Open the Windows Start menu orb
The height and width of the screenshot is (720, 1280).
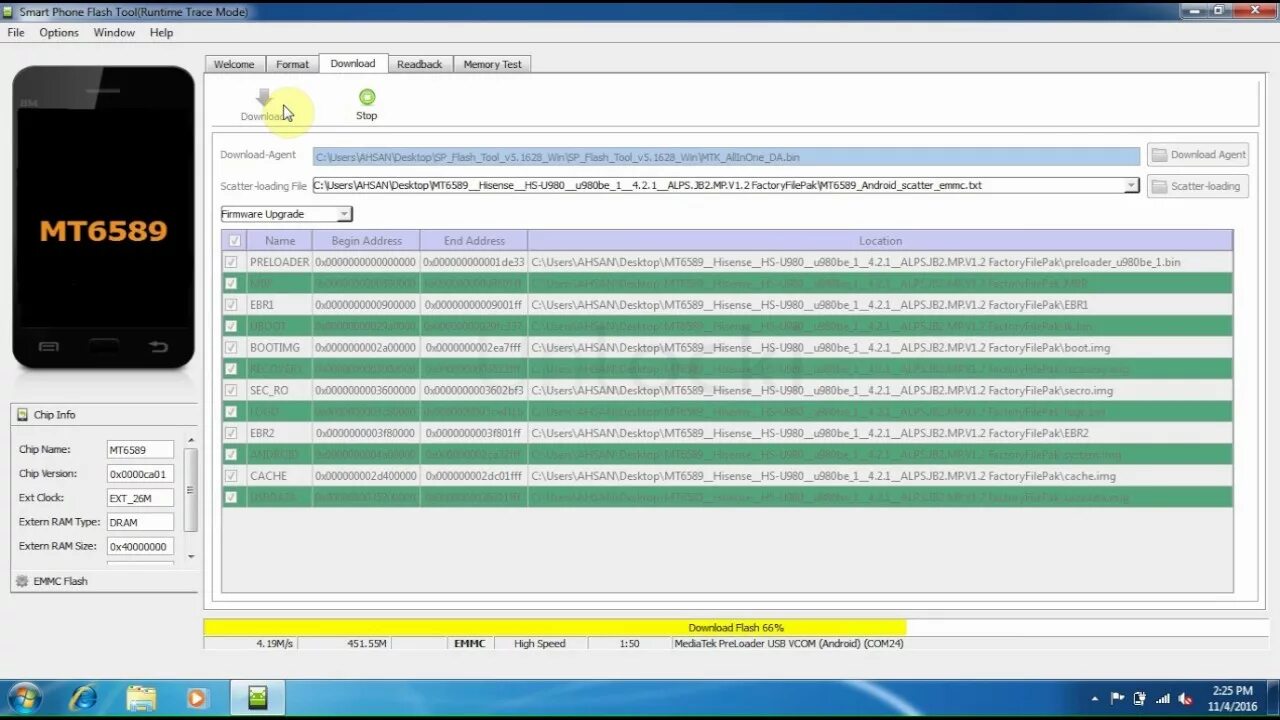24,698
